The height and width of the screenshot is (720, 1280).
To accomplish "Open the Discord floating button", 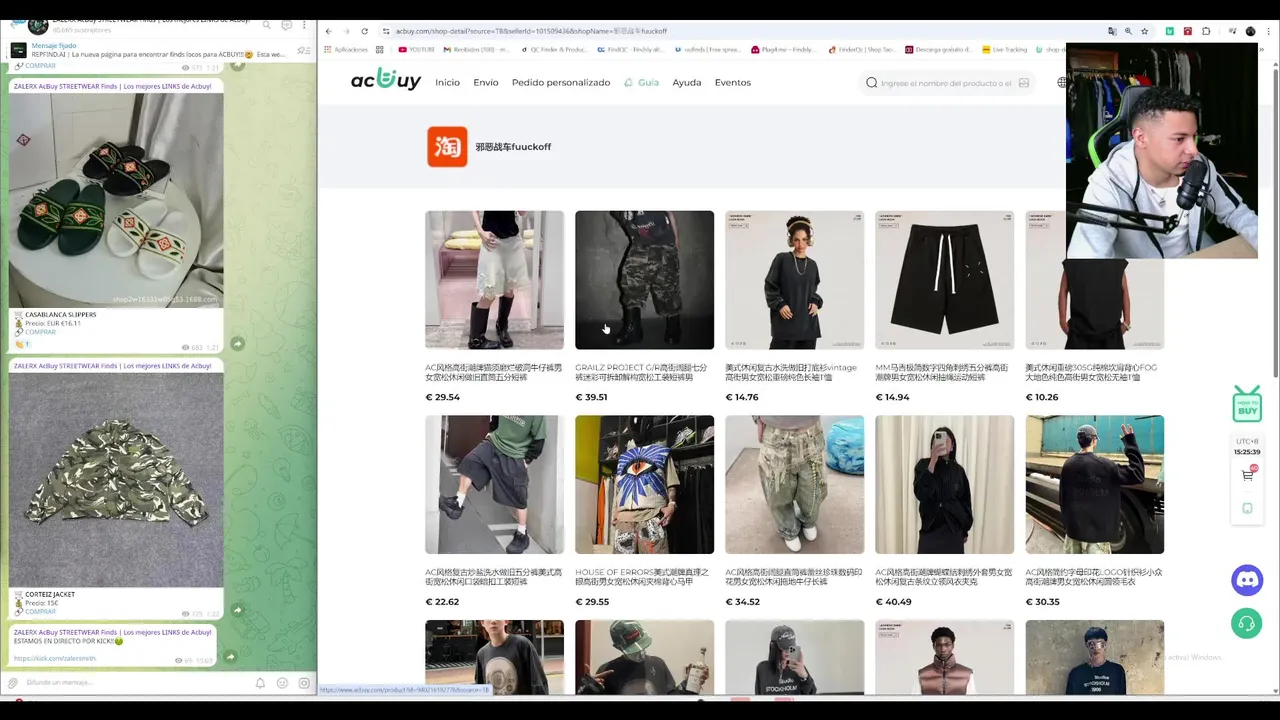I will coord(1247,580).
